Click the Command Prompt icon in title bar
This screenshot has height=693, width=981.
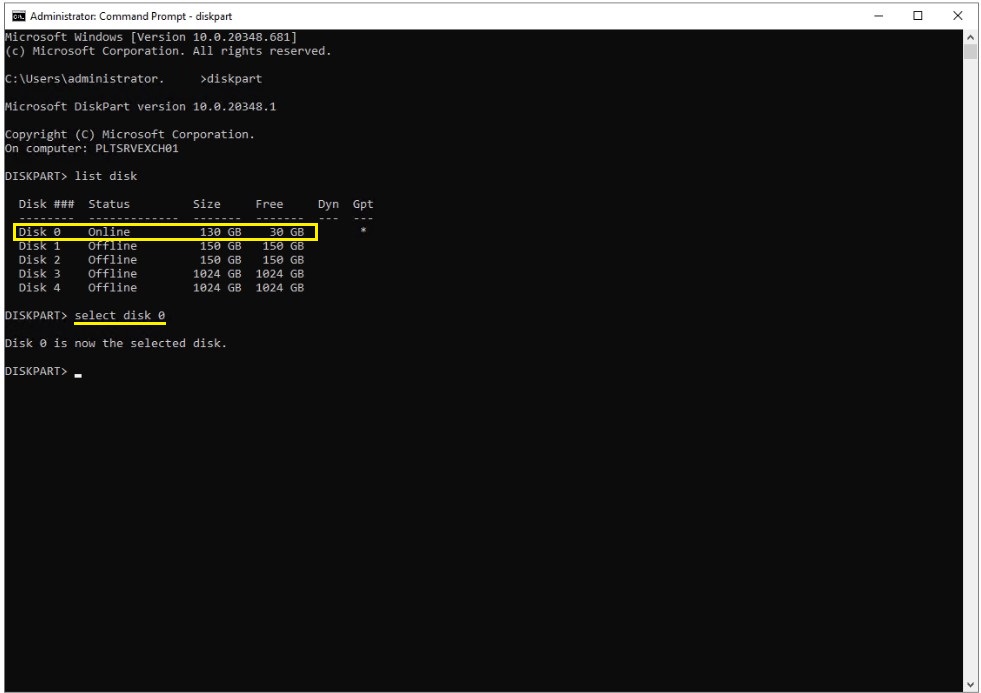click(x=18, y=16)
